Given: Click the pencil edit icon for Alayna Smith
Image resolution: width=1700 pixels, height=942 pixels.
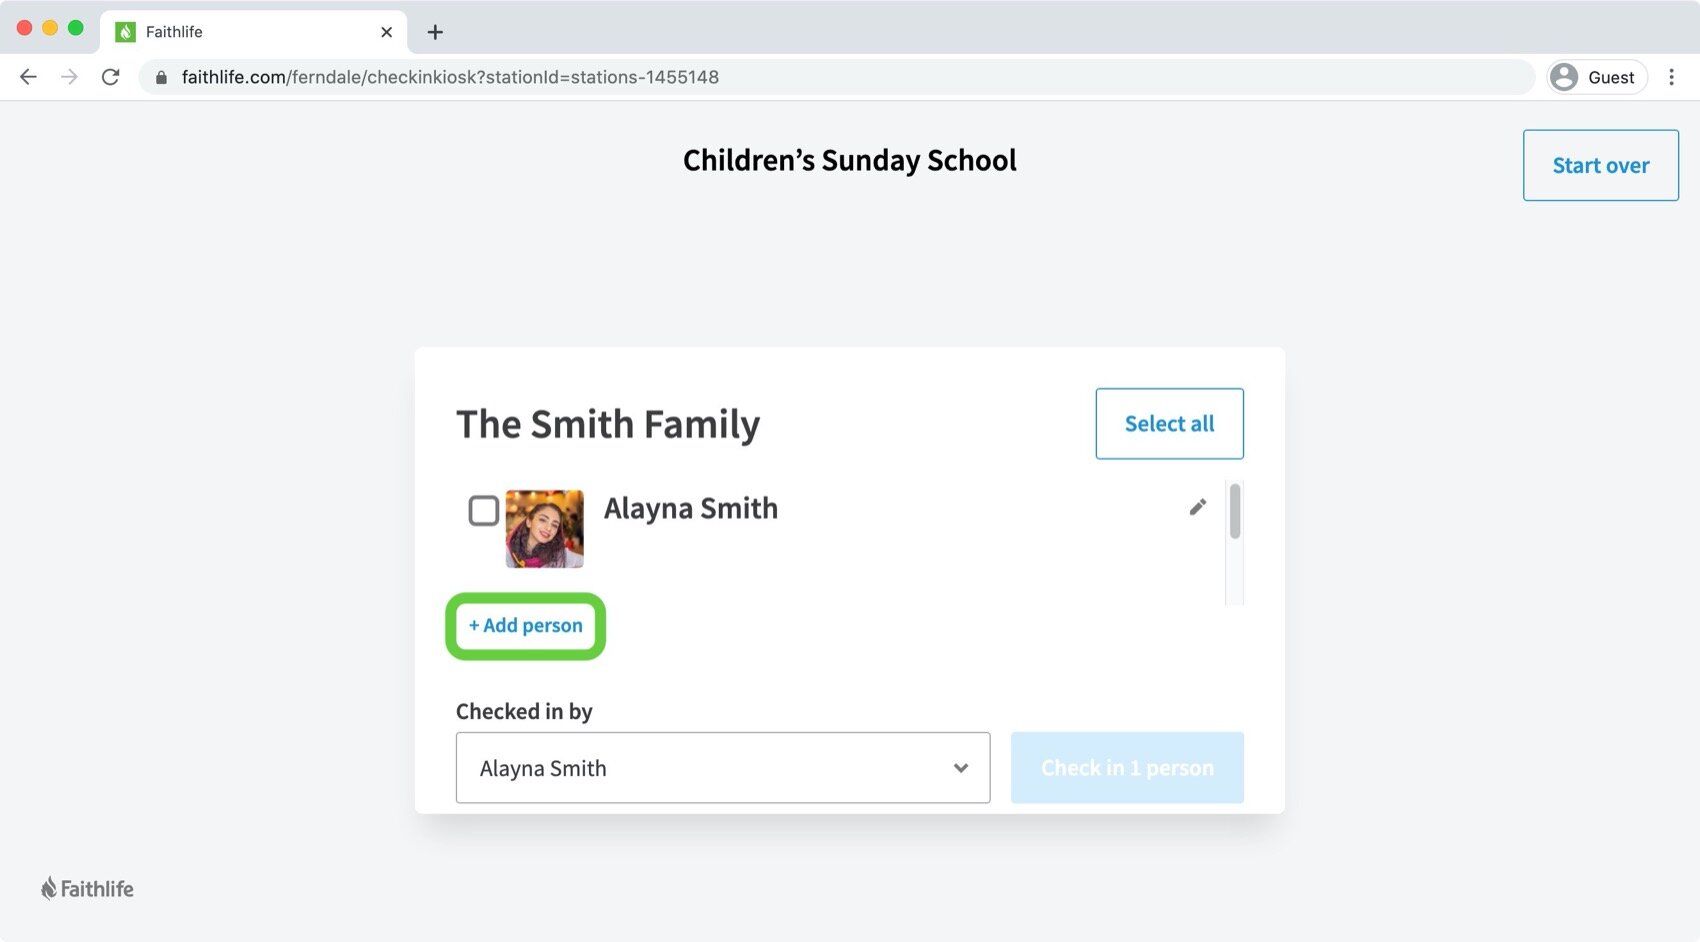Looking at the screenshot, I should 1197,507.
